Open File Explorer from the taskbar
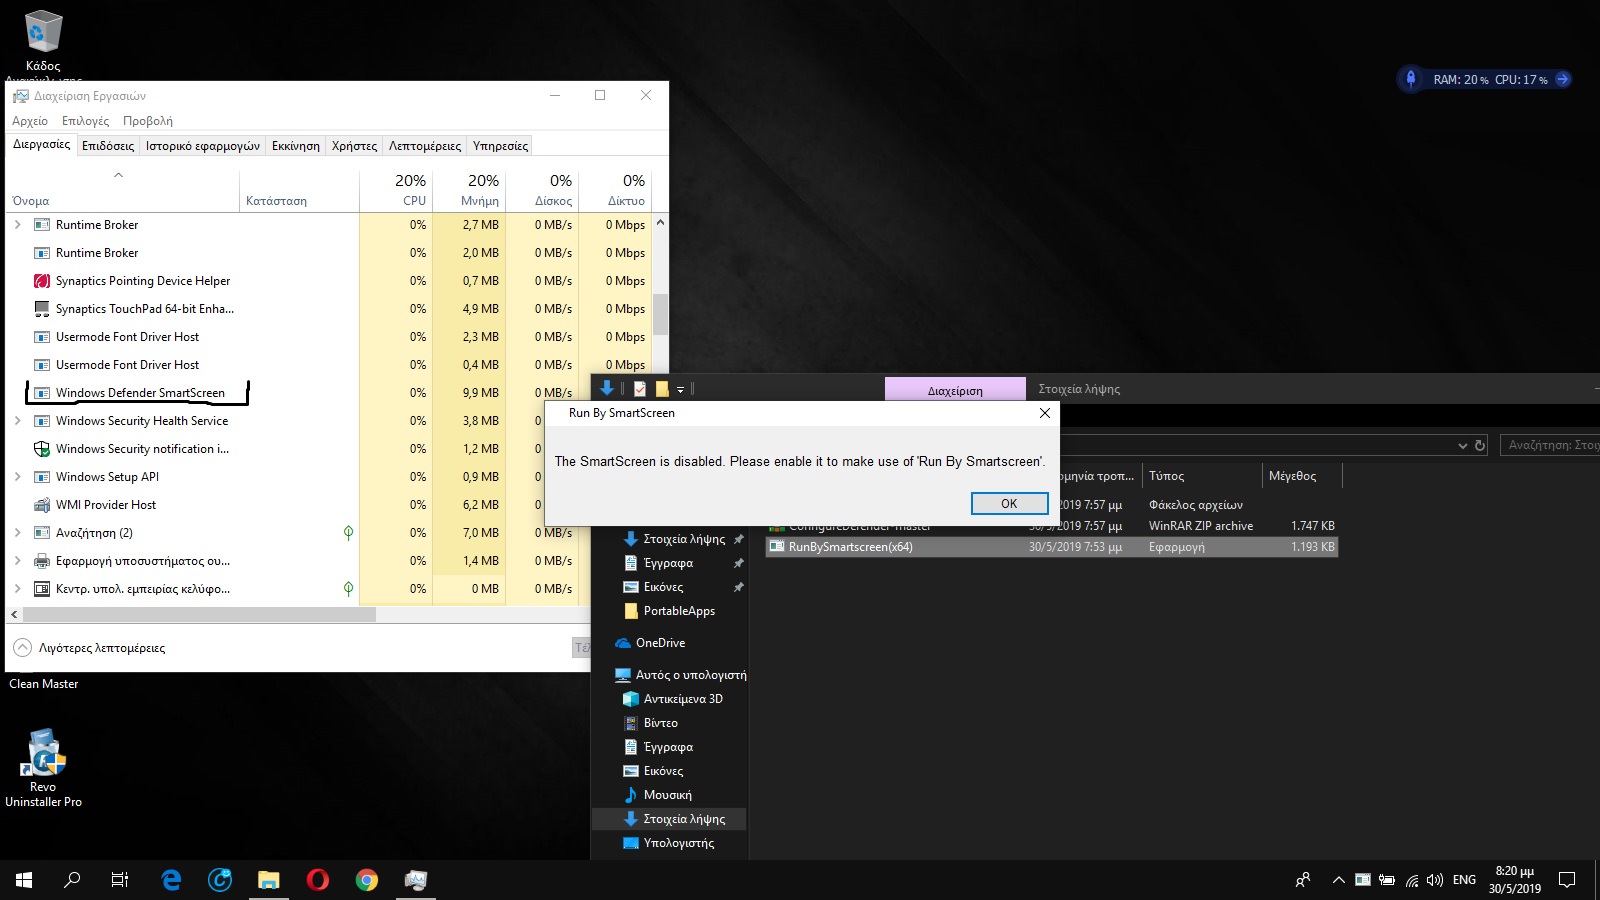 268,880
